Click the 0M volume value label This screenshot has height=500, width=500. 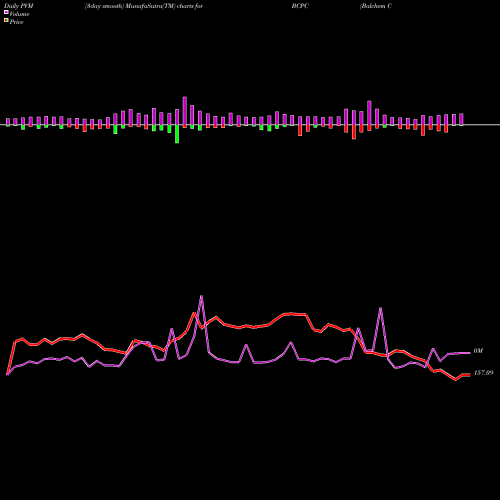[478, 351]
